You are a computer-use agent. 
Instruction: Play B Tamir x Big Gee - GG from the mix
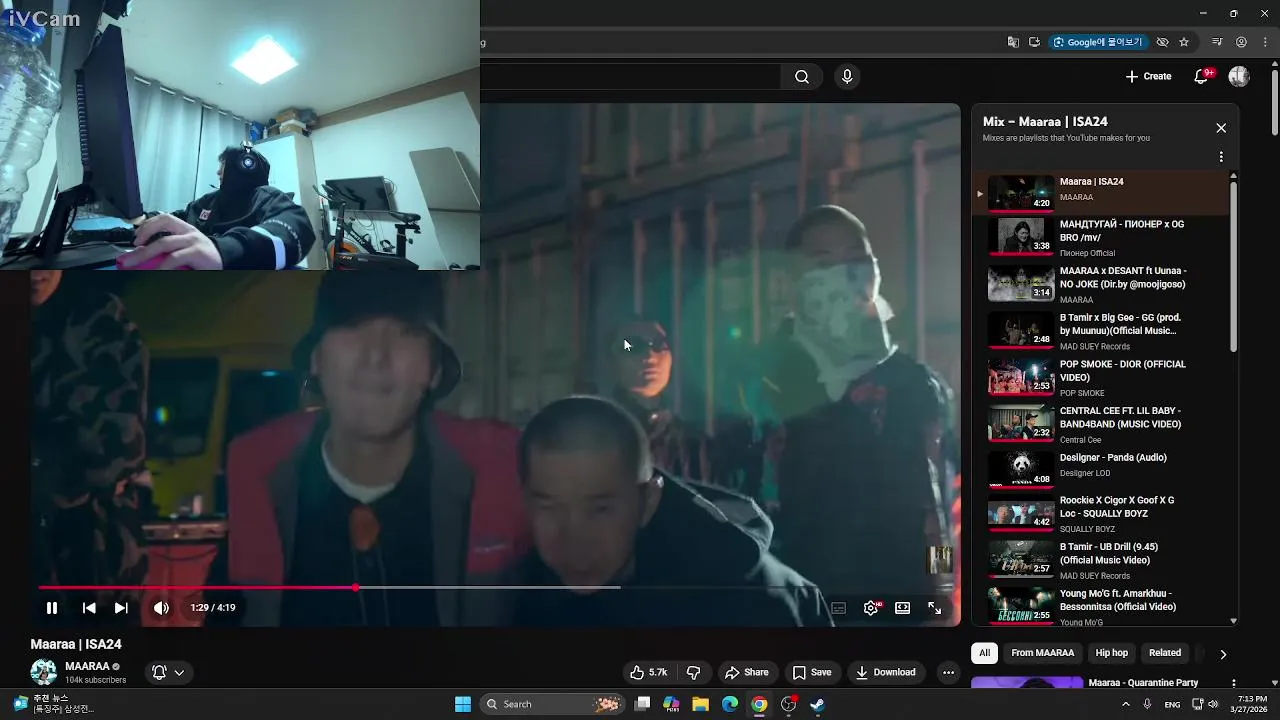click(x=1100, y=331)
